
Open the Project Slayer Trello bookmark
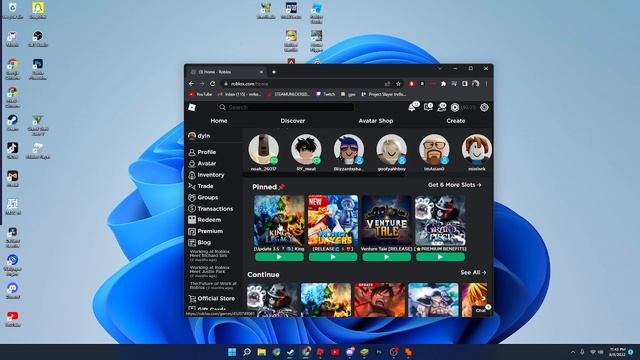tap(384, 94)
